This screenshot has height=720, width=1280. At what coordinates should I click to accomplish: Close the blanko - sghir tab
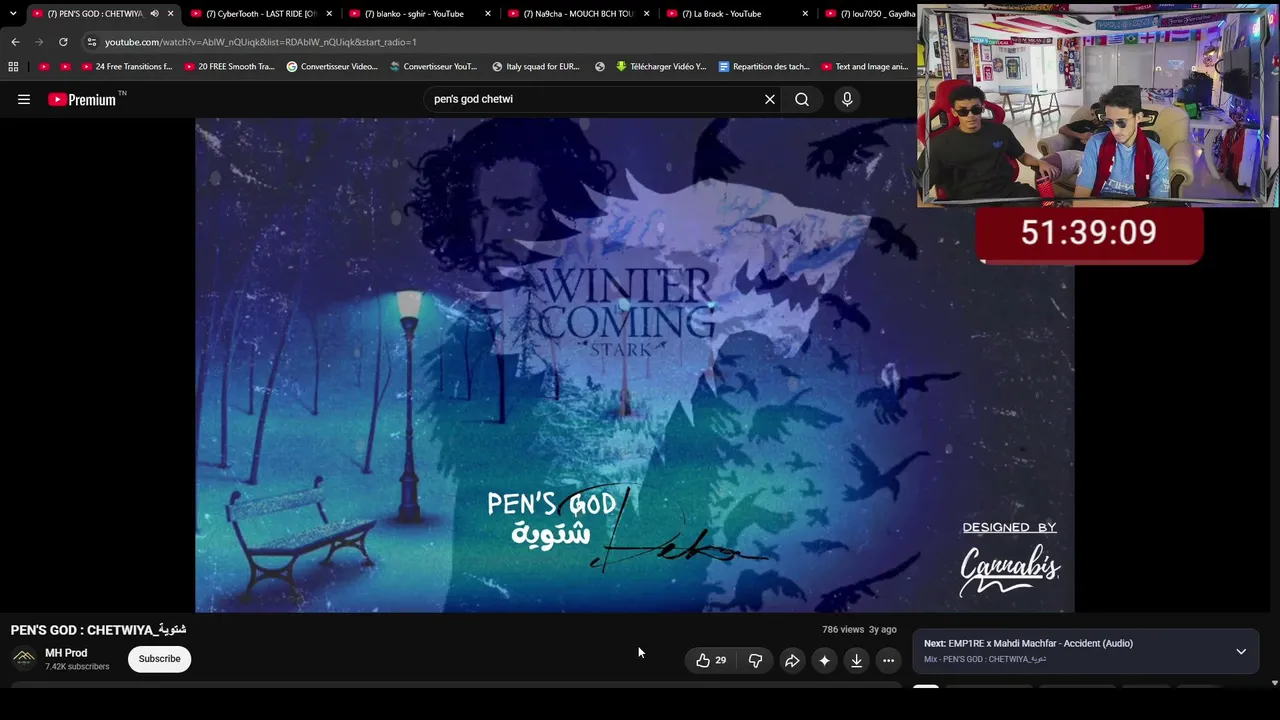488,14
